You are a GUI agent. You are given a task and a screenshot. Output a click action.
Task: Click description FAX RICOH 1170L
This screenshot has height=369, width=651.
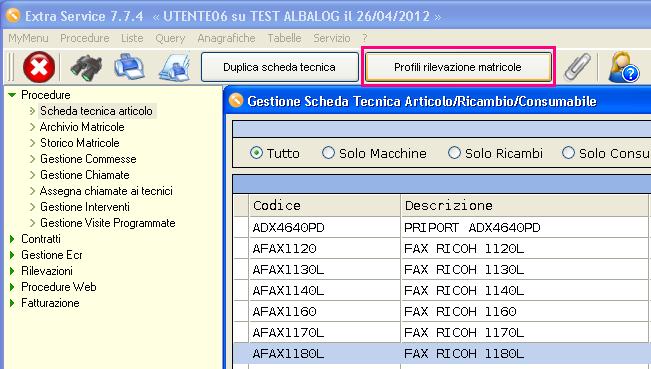(524, 332)
